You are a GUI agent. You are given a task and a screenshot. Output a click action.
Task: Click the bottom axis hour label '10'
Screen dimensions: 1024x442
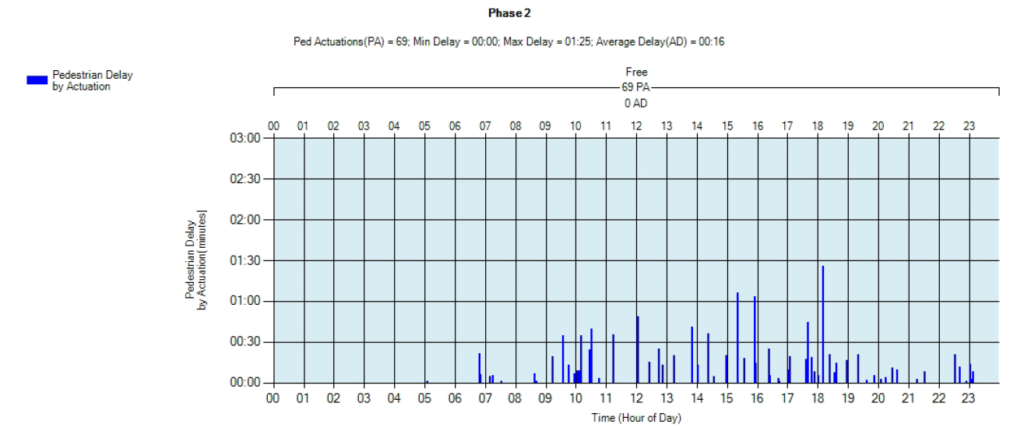tap(575, 397)
